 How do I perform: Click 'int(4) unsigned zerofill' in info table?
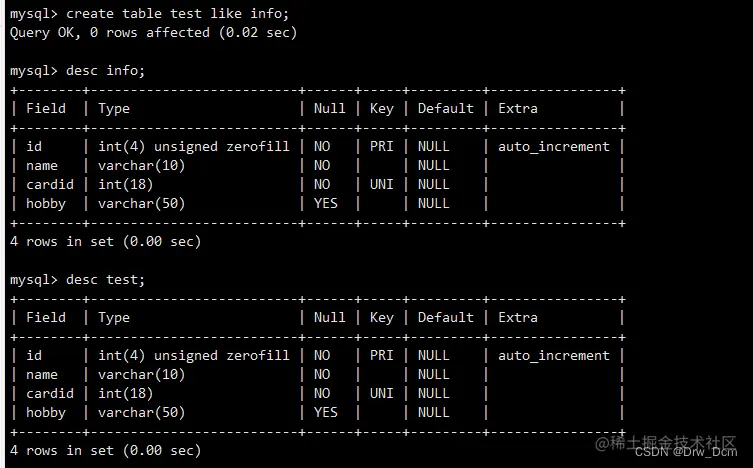[193, 146]
